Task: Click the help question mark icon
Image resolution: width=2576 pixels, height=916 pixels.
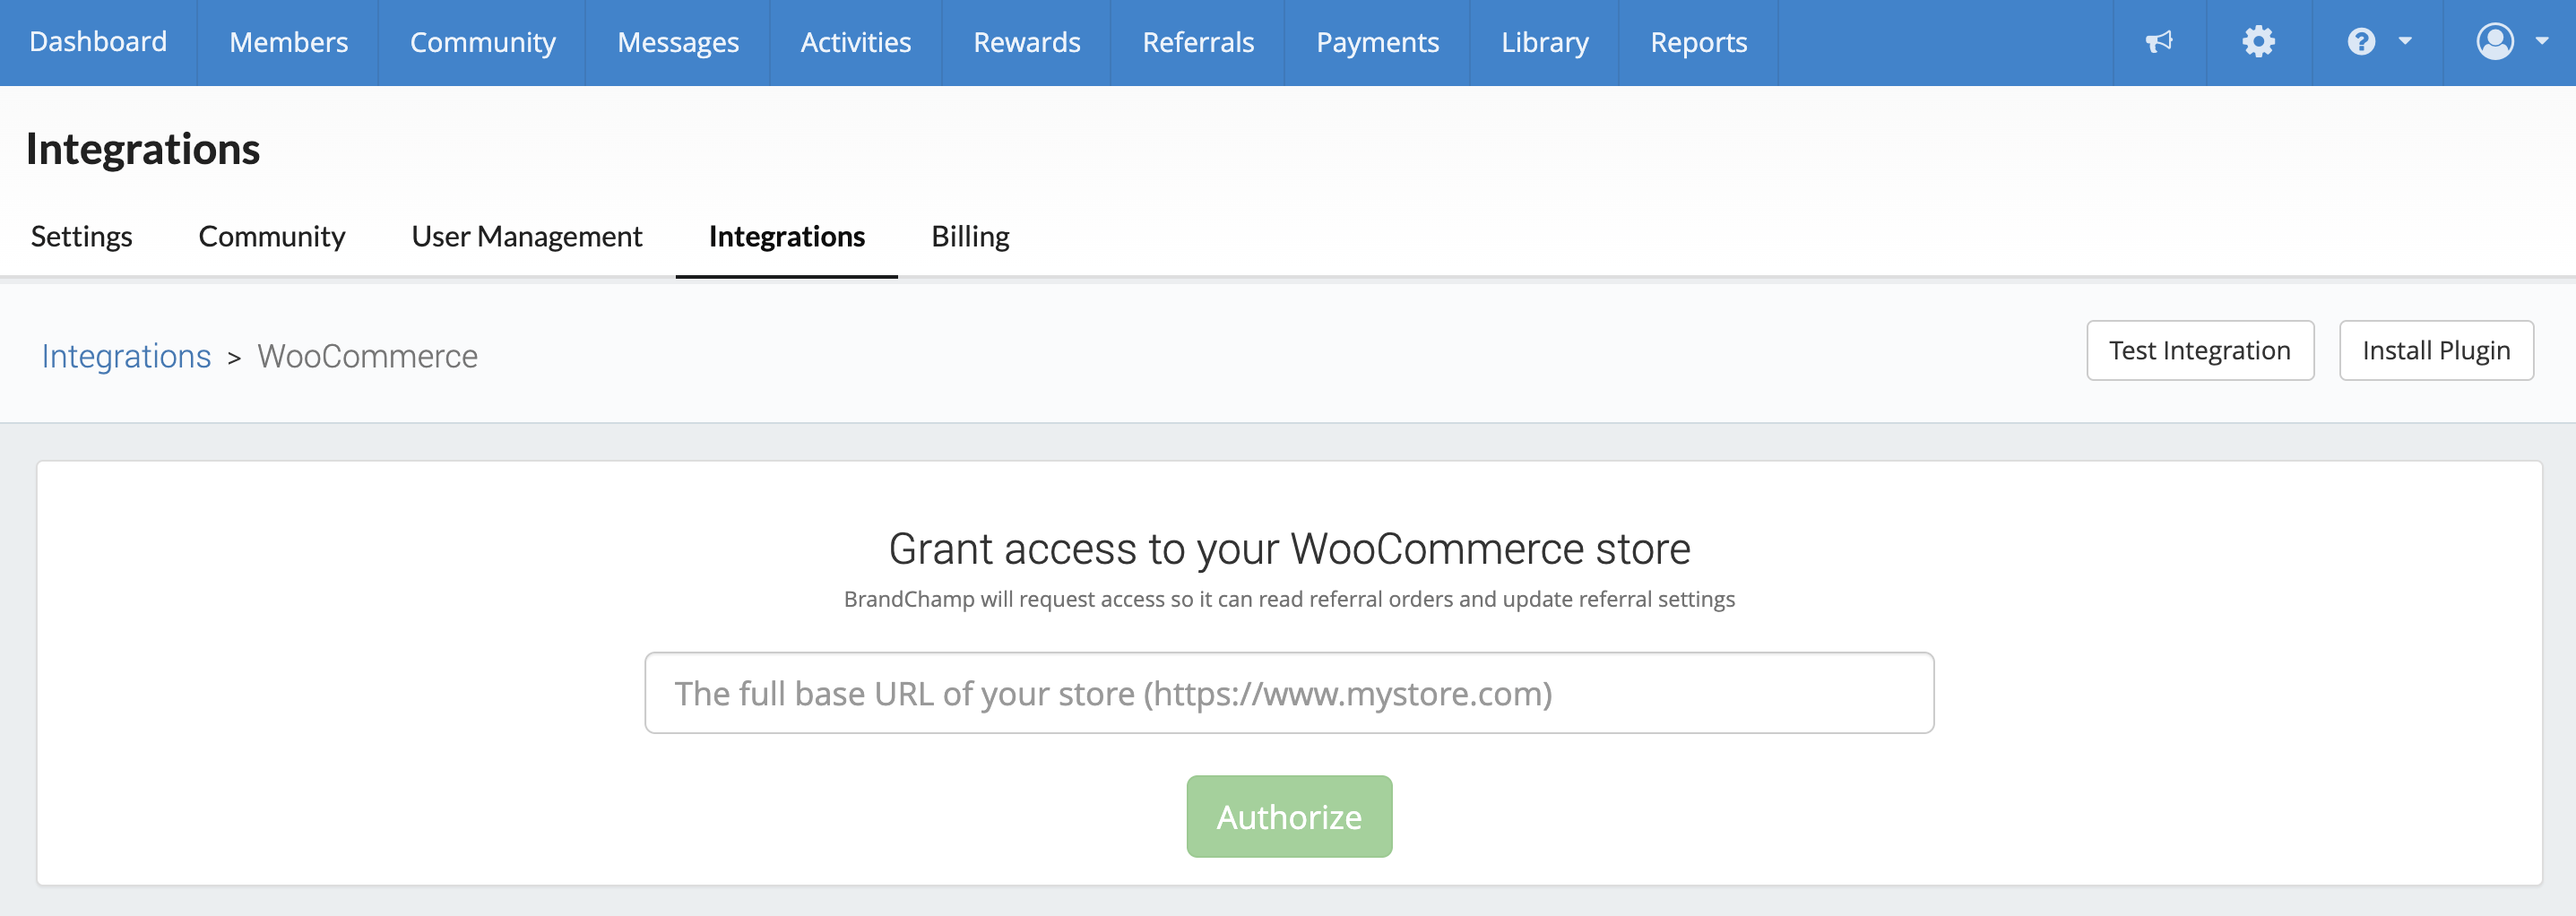Action: [x=2361, y=42]
